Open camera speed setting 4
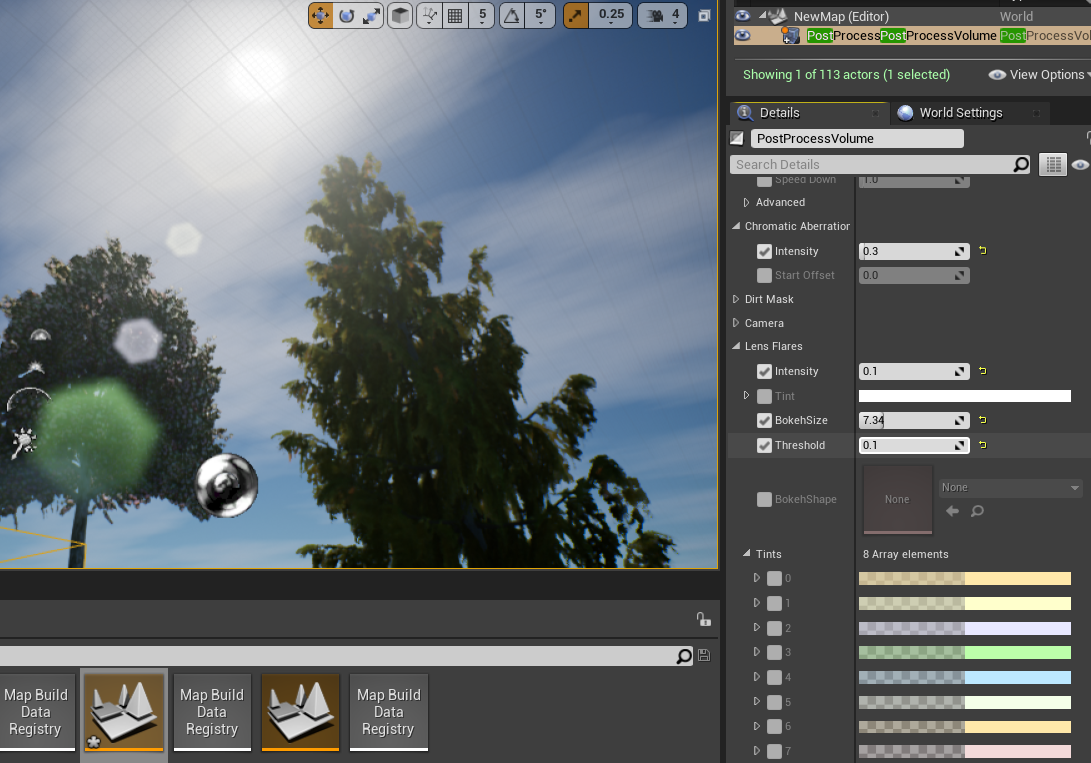Viewport: 1091px width, 763px height. 663,15
